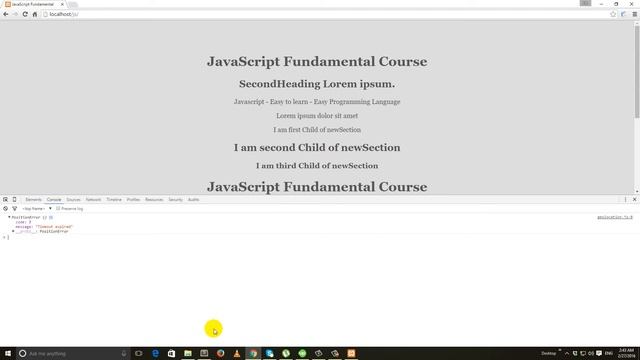Switch to the Elements tab
This screenshot has width=640, height=360.
tap(33, 200)
